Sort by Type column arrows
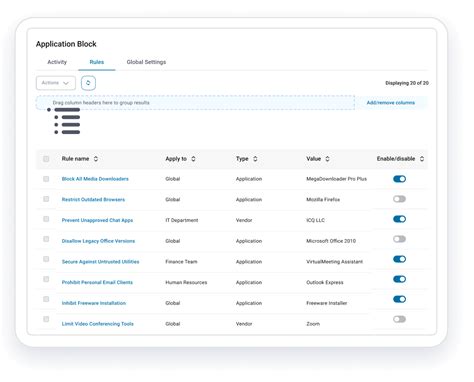 pyautogui.click(x=255, y=159)
